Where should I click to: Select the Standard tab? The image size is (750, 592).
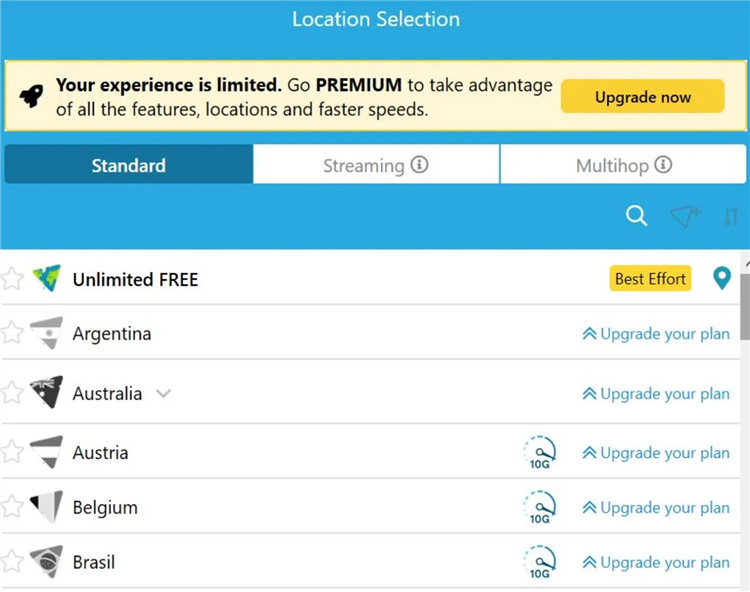coord(129,164)
